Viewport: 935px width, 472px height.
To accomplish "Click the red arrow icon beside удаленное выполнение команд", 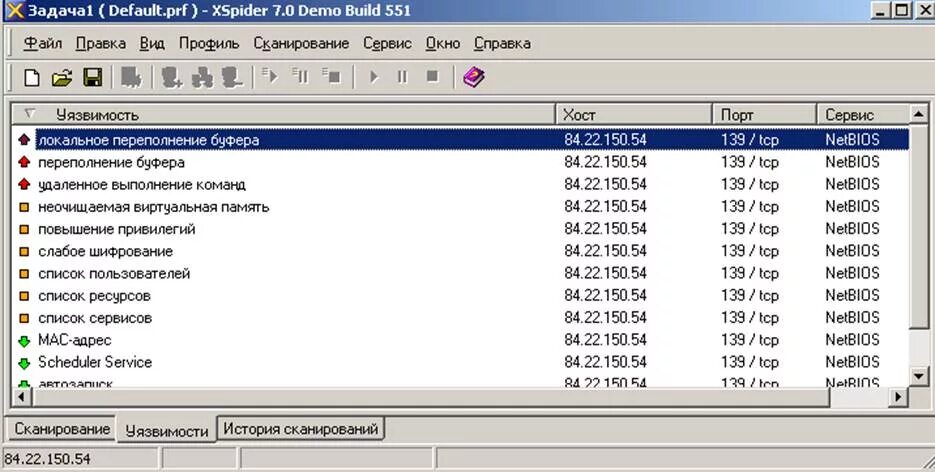I will 24,184.
